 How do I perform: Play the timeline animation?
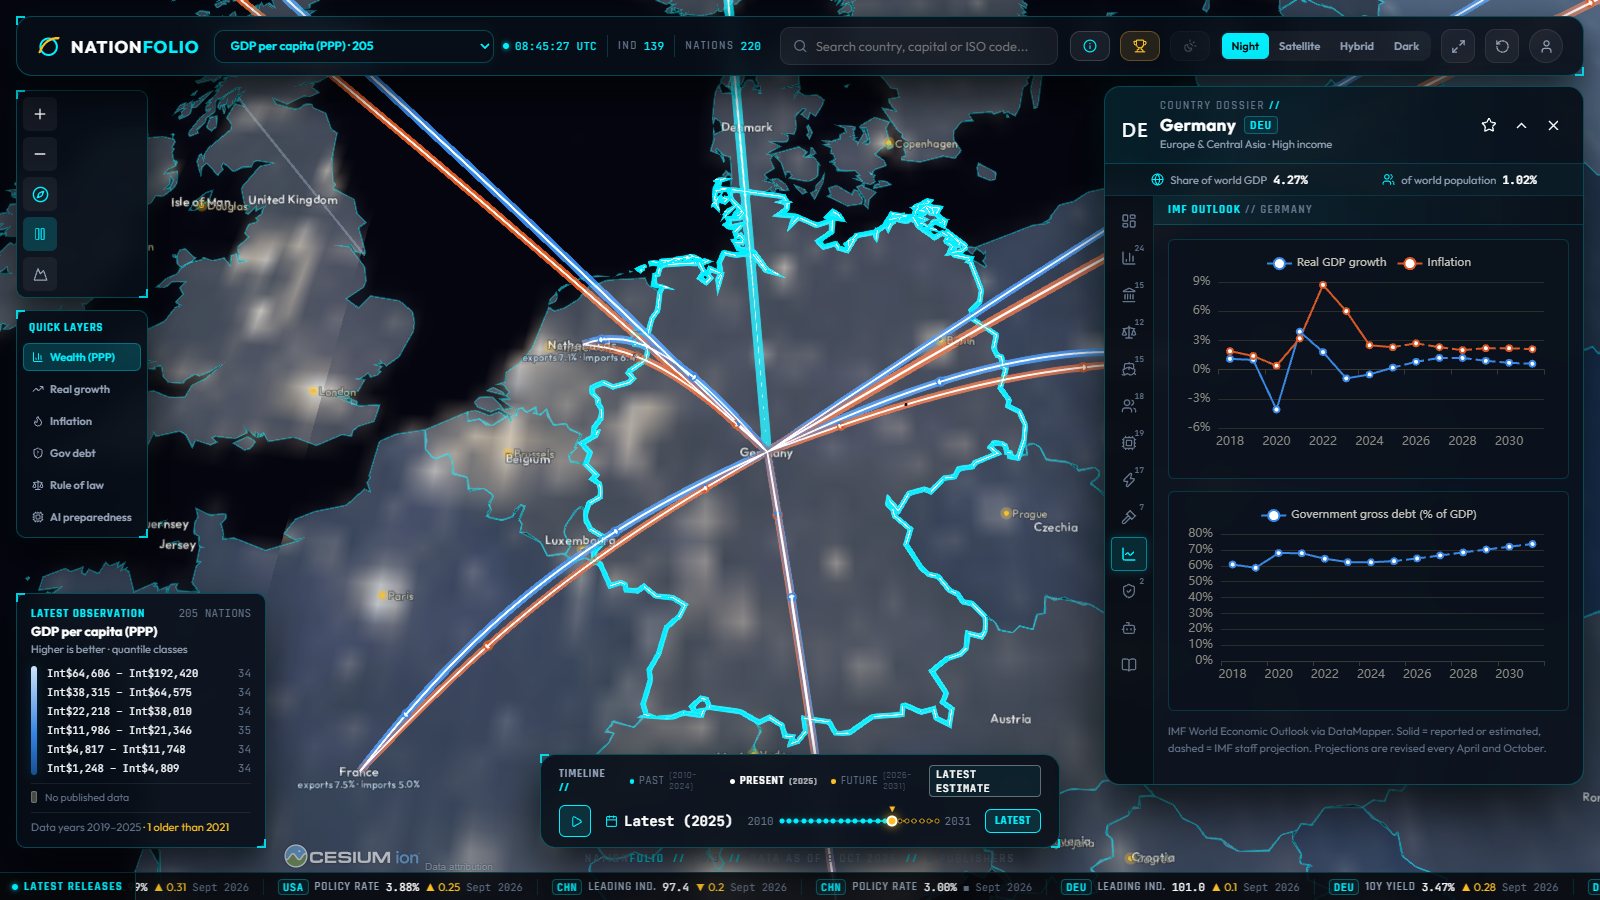pos(575,821)
